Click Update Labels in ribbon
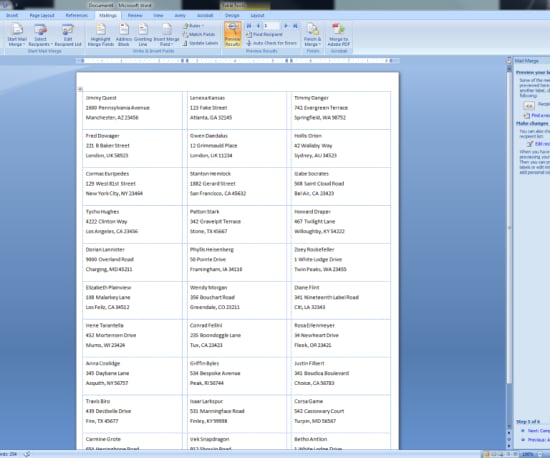 coord(200,43)
